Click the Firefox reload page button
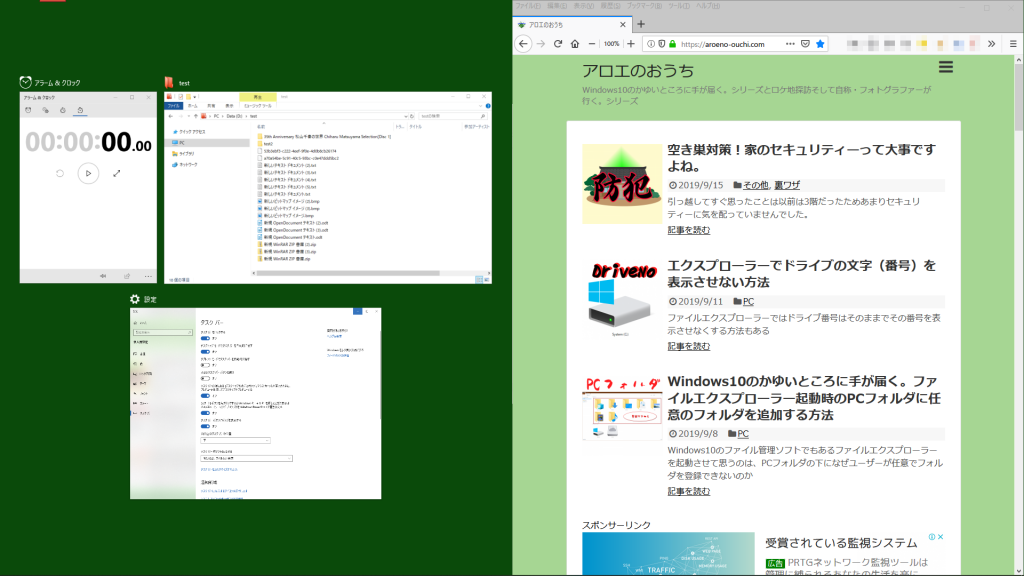This screenshot has height=576, width=1024. pyautogui.click(x=558, y=44)
